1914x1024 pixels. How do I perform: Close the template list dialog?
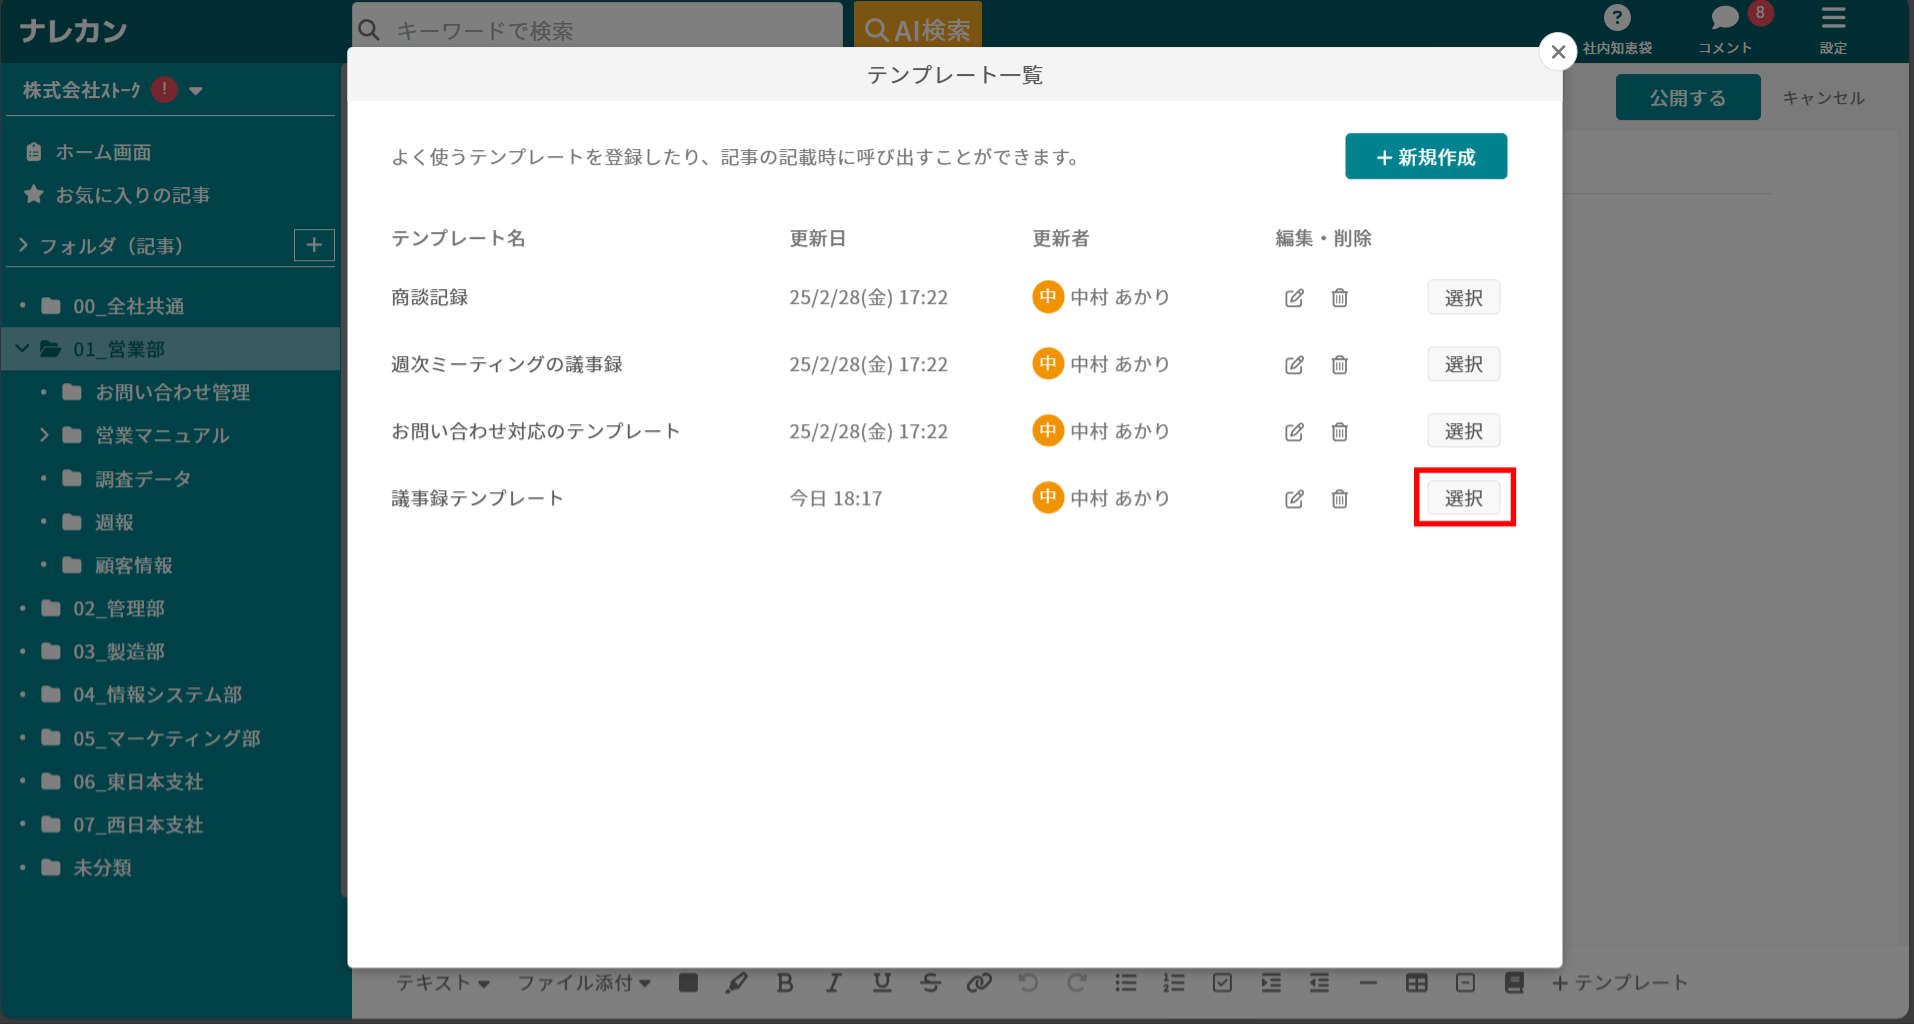(x=1557, y=52)
